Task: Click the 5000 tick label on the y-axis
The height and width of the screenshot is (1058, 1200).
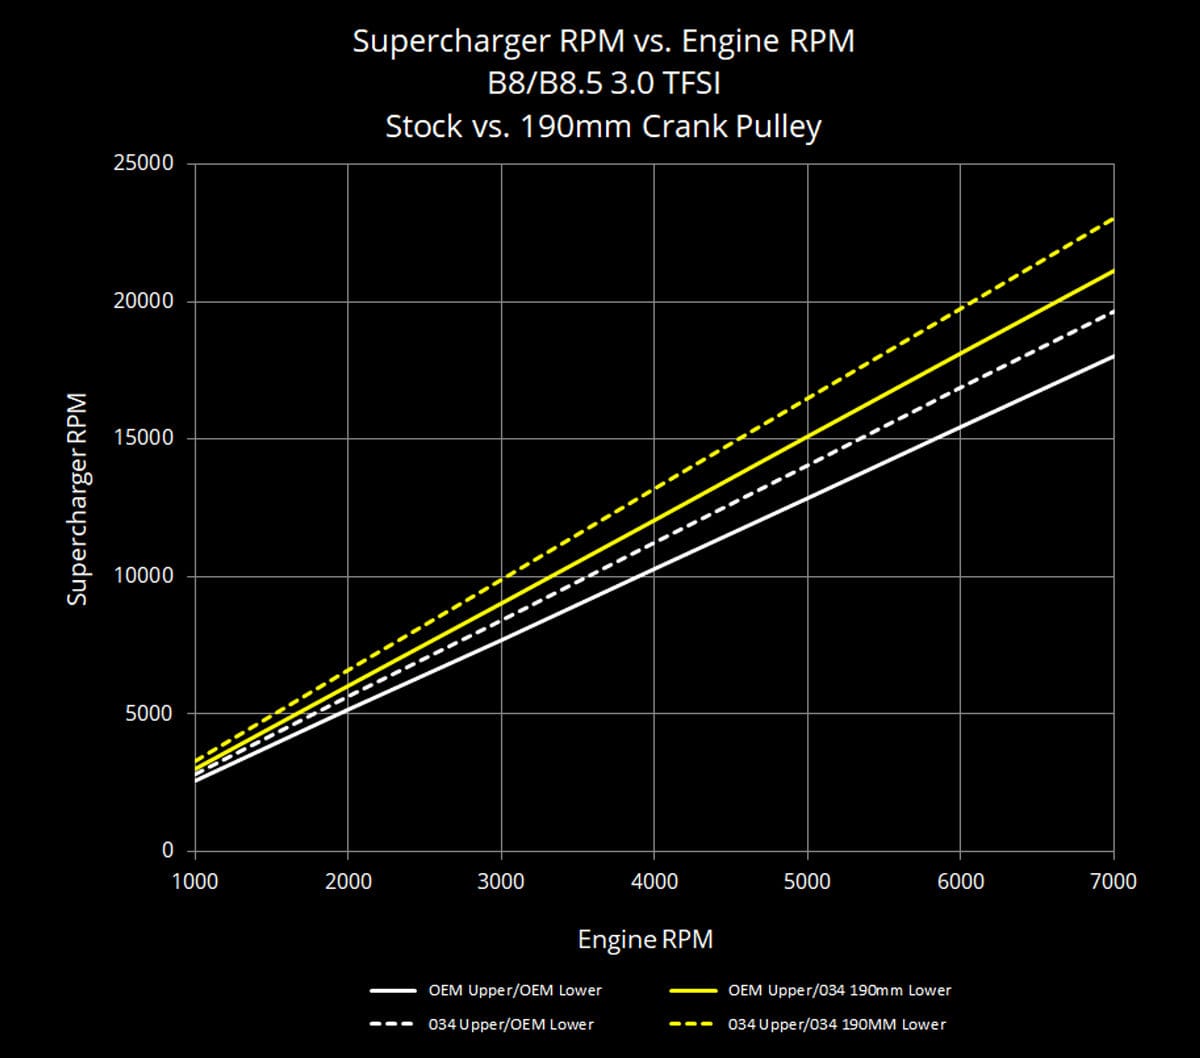Action: tap(150, 714)
